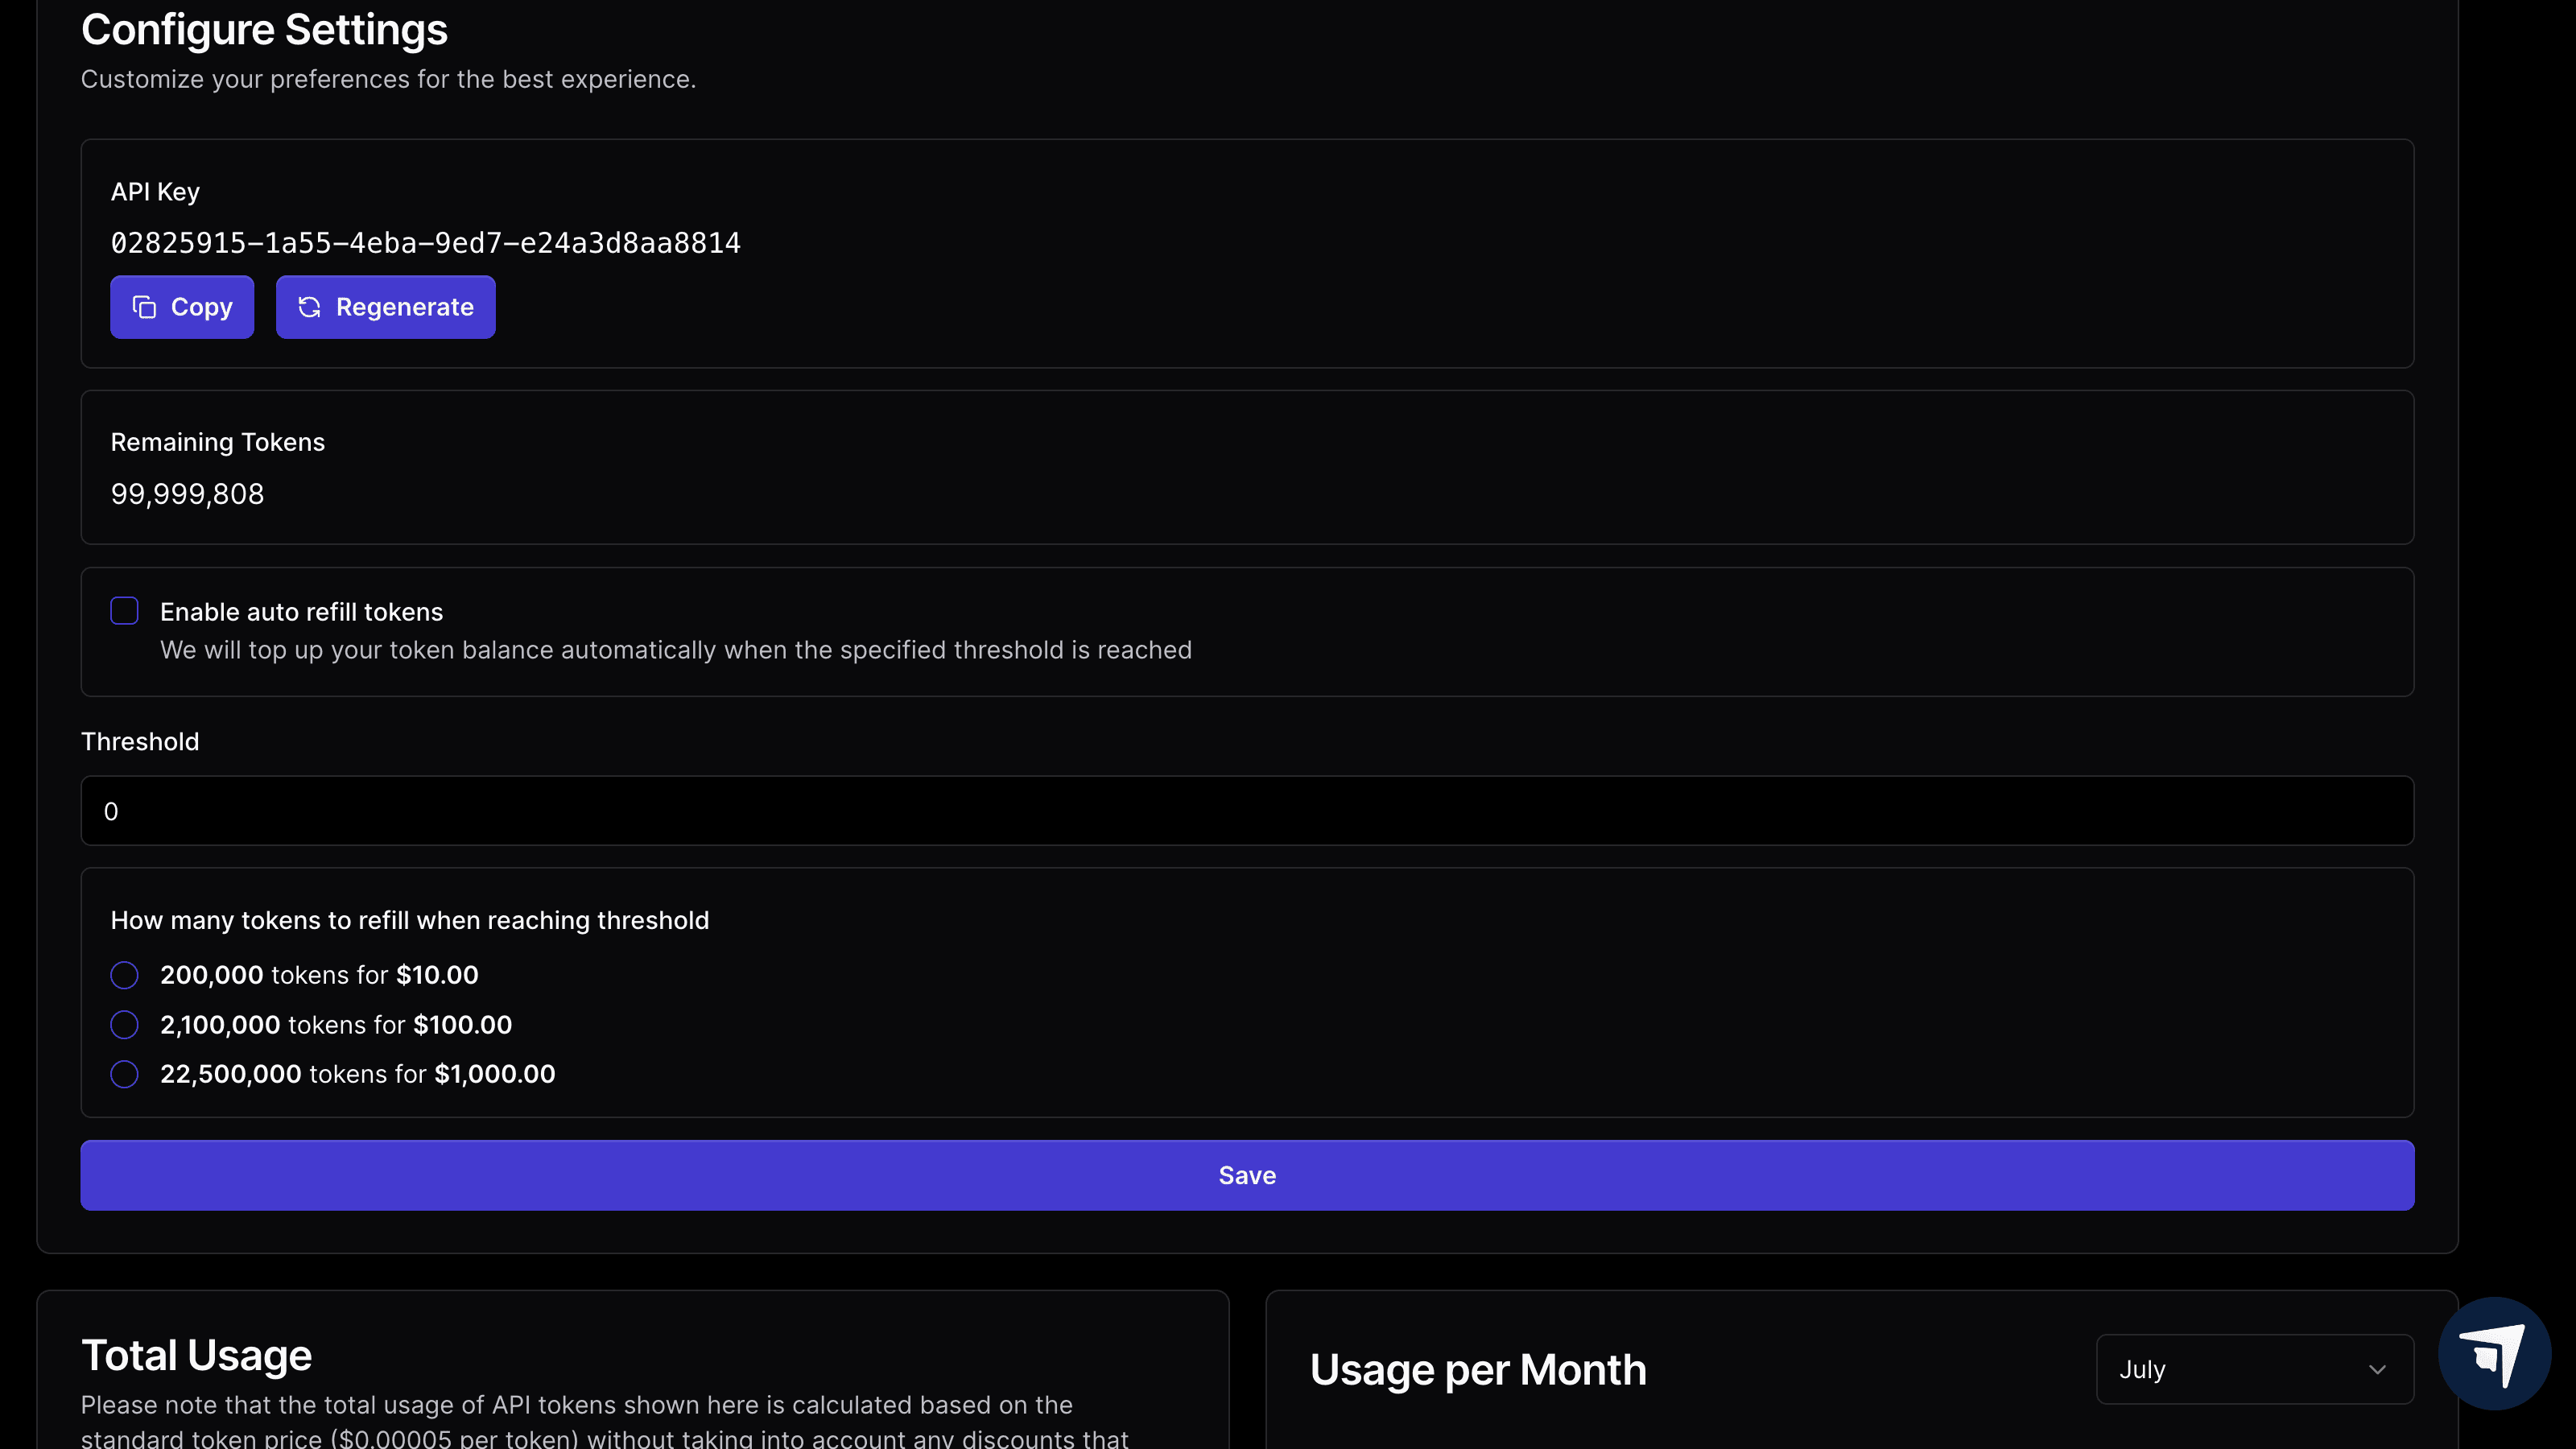Select 200,000 tokens for $10.00 option
2576x1449 pixels.
click(x=124, y=975)
